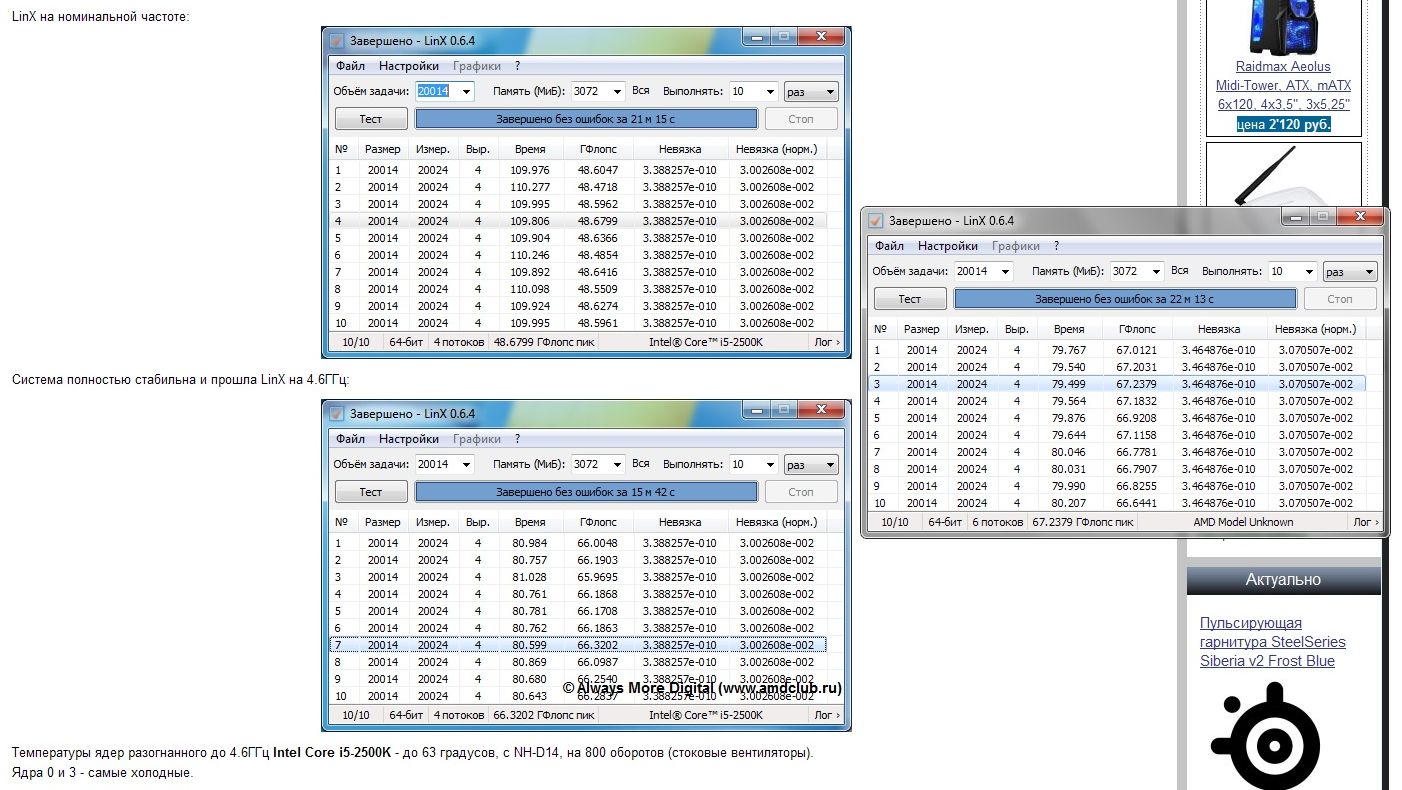Click highlighted Объём задачи field in the 21 м window
The height and width of the screenshot is (790, 1402).
point(445,91)
